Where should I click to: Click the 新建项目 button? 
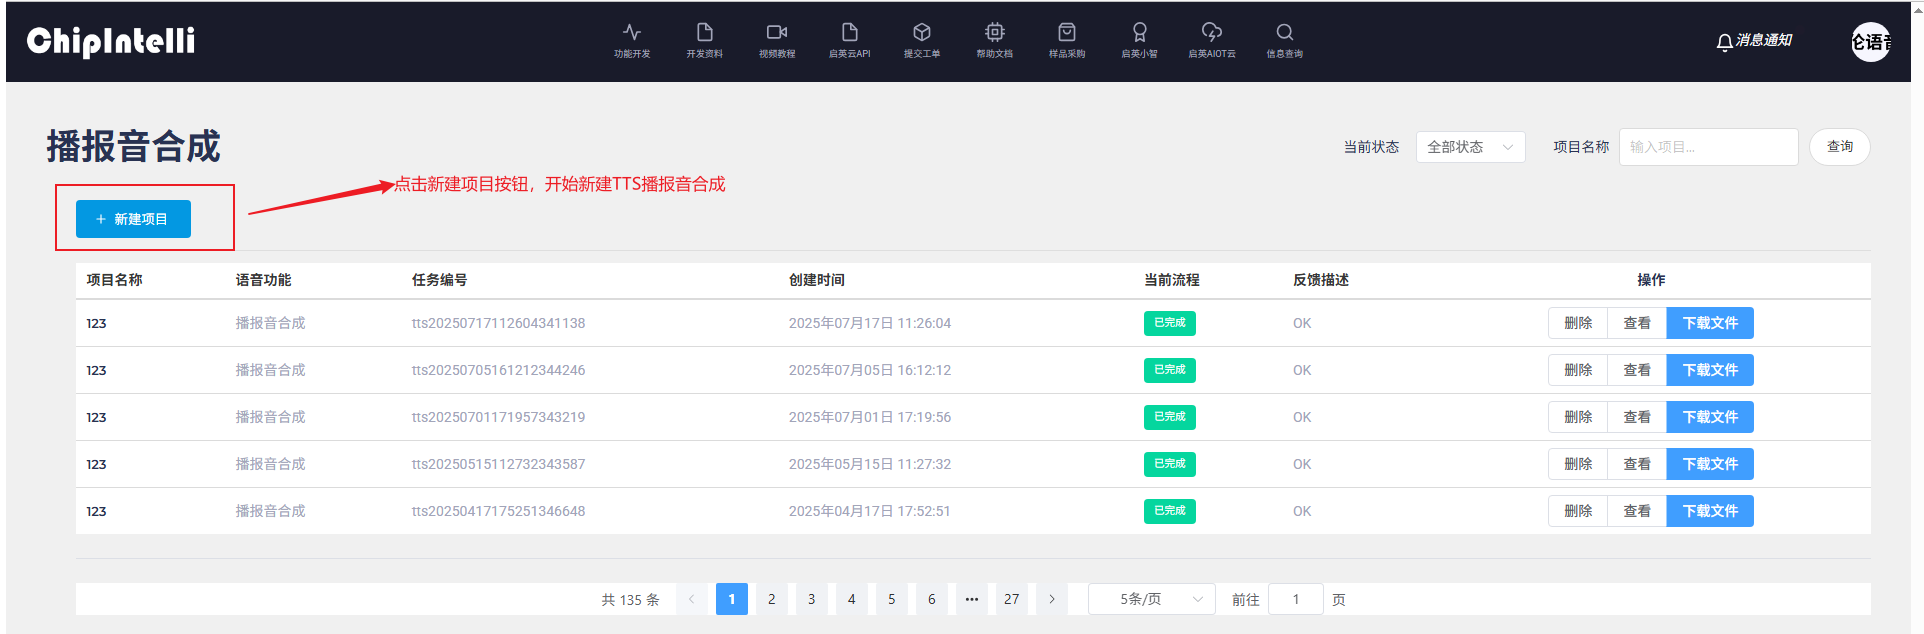[133, 219]
